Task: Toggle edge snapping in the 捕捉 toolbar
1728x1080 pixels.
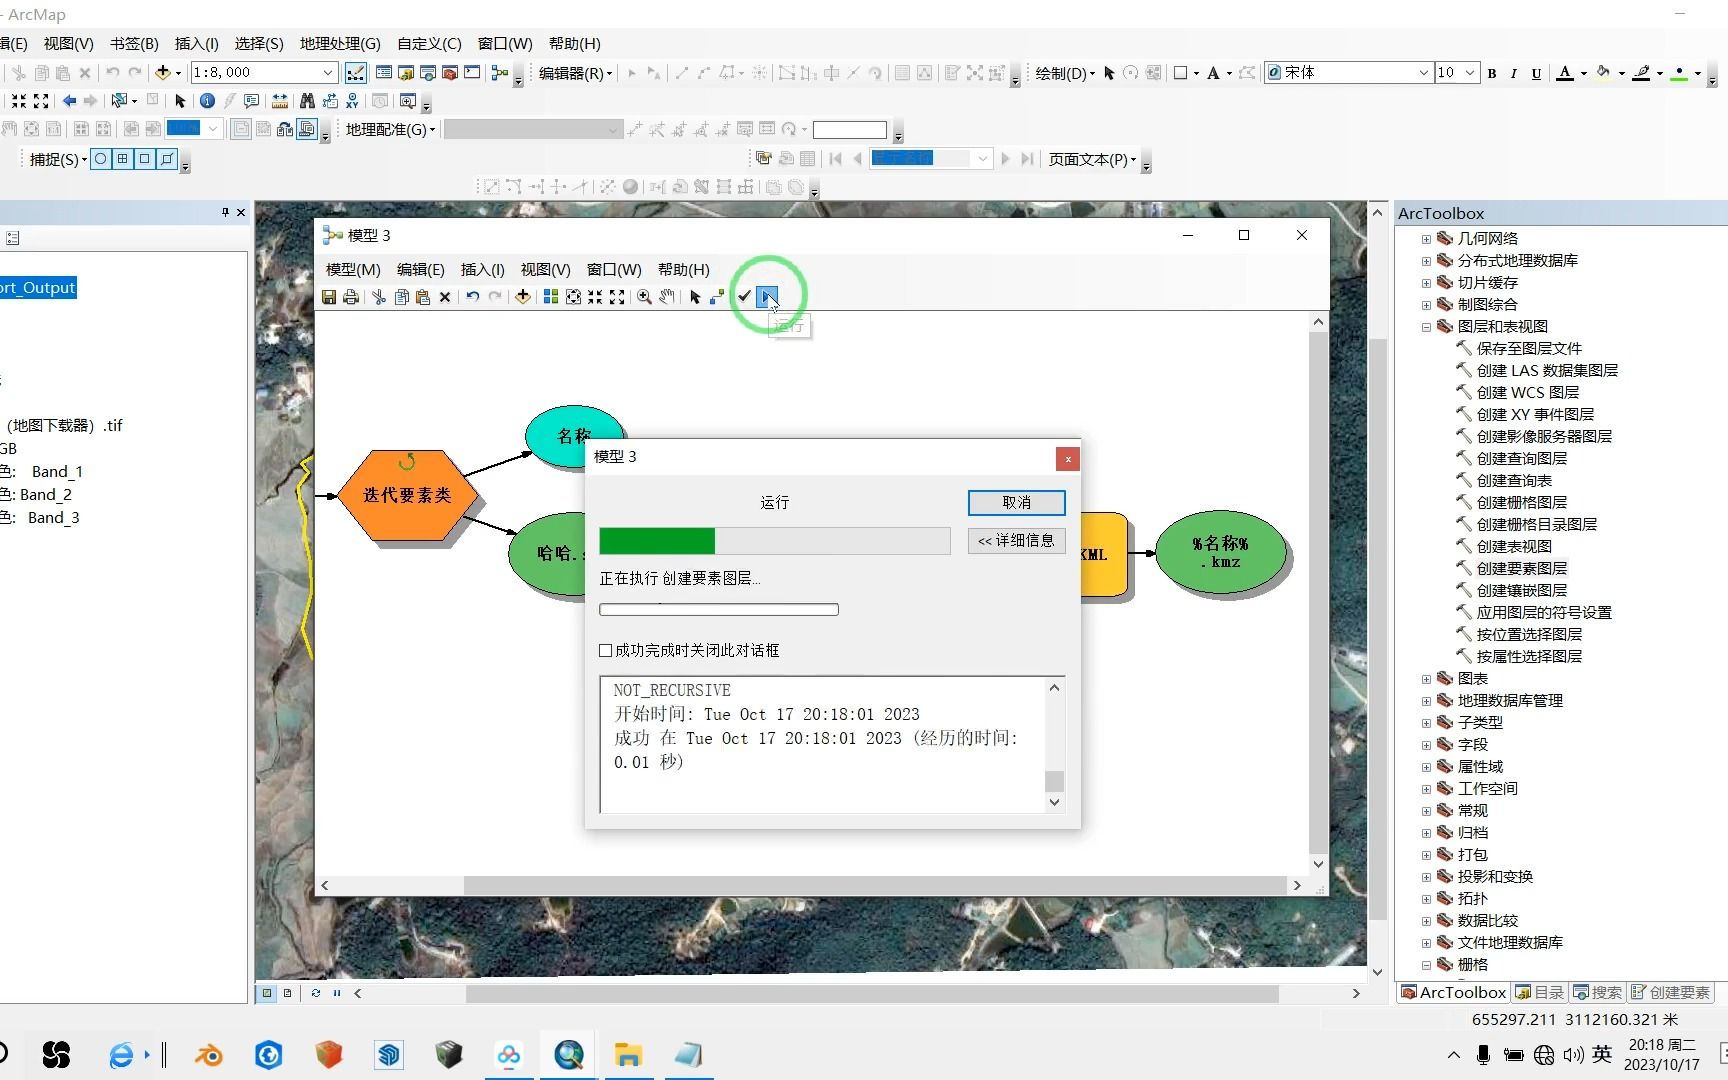Action: tap(166, 159)
